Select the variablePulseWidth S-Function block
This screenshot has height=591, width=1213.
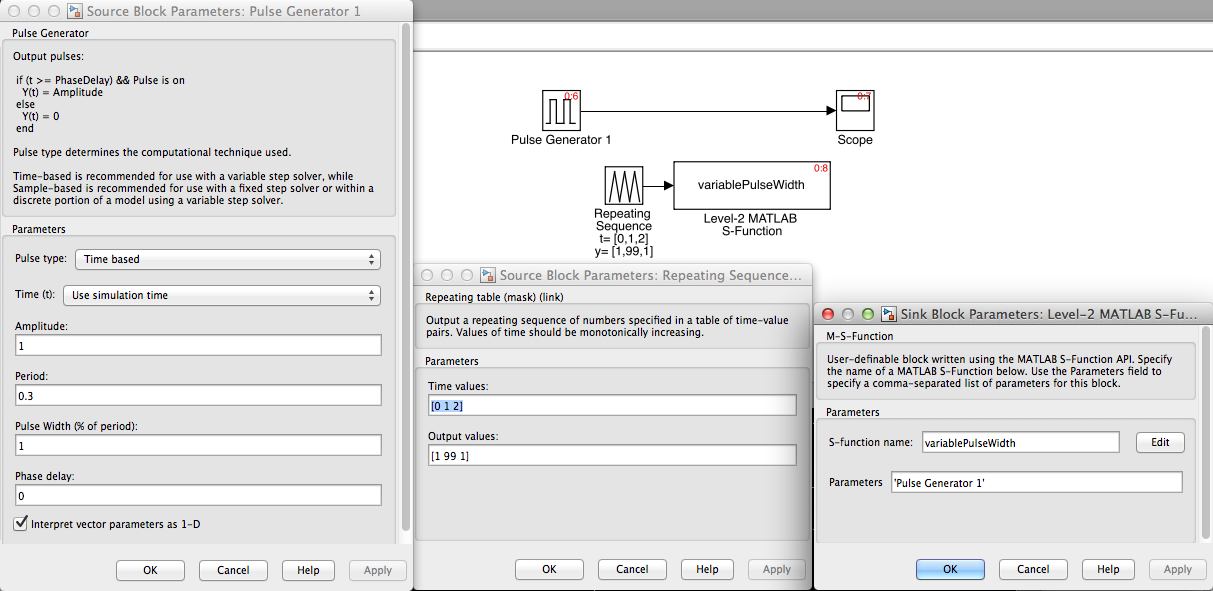(x=751, y=185)
